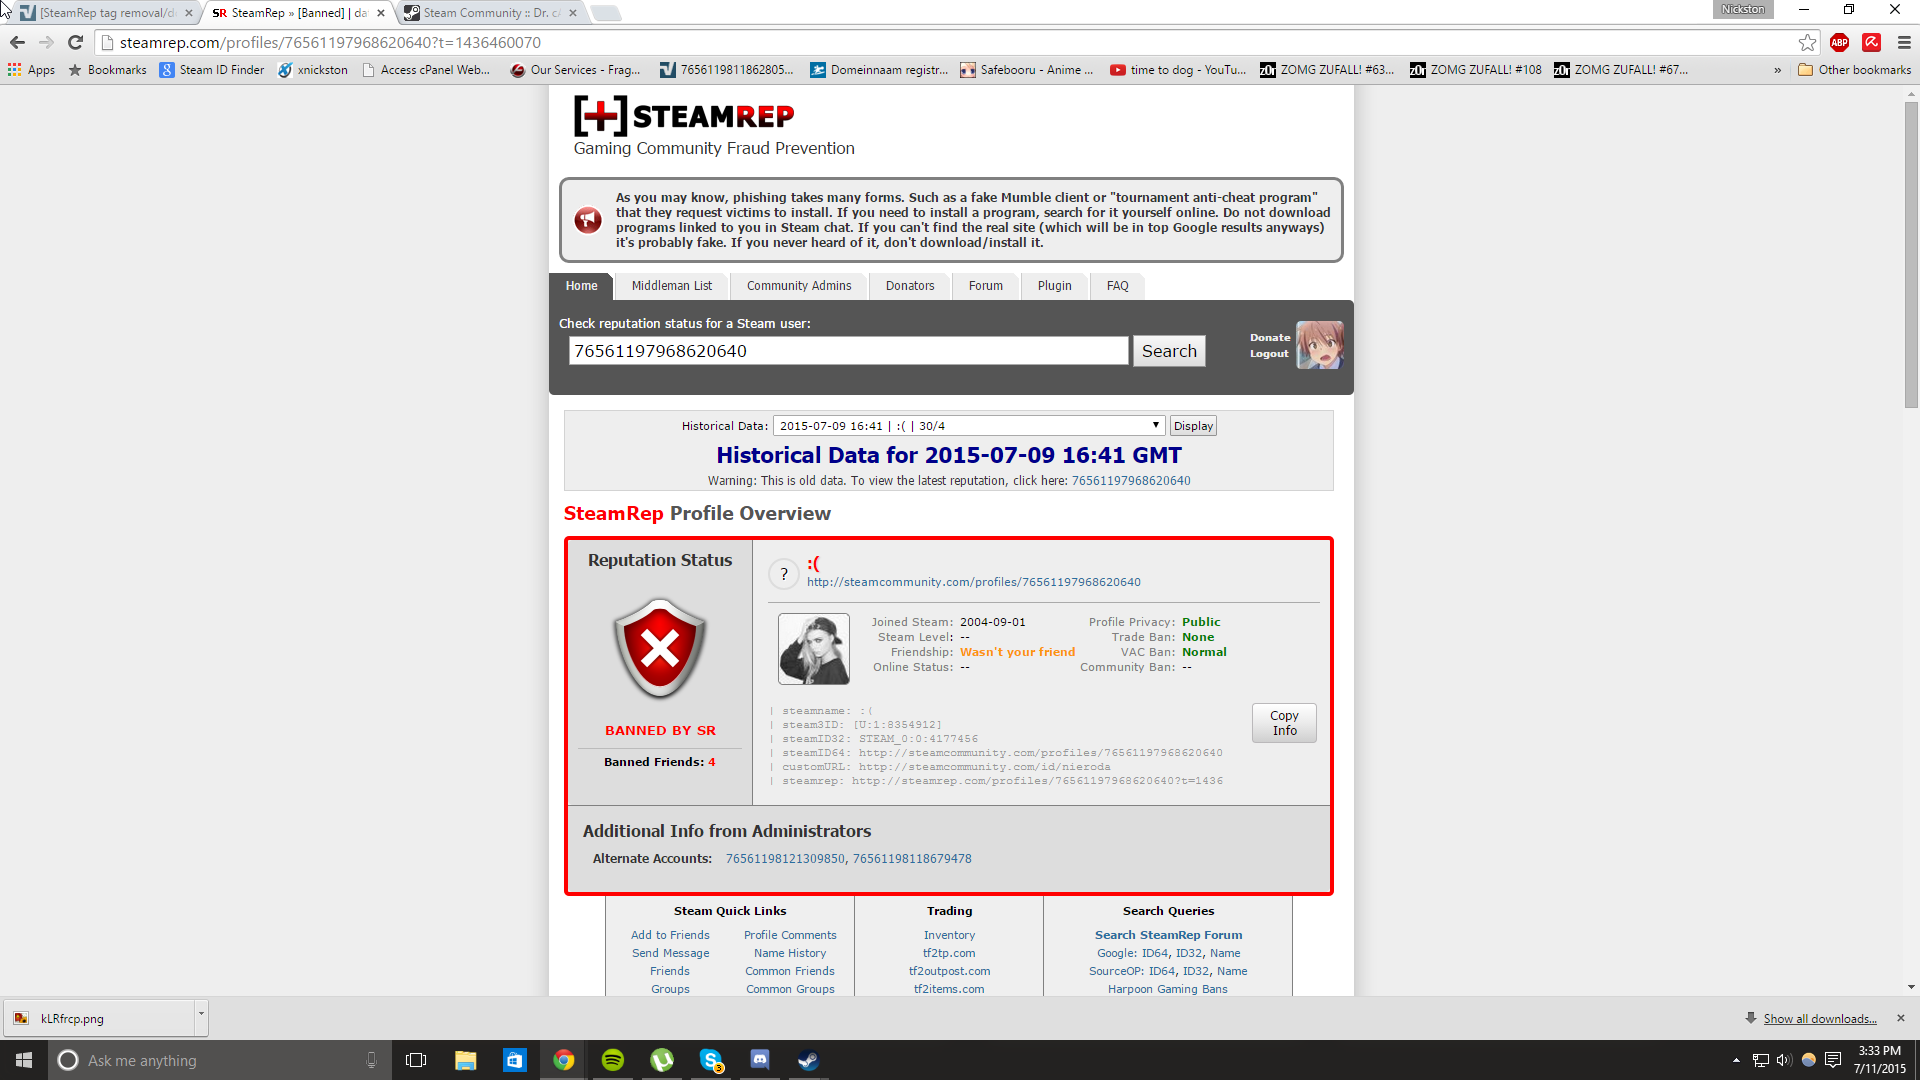This screenshot has width=1920, height=1080.
Task: Open the Search SteamRep Forum link
Action: tap(1168, 935)
